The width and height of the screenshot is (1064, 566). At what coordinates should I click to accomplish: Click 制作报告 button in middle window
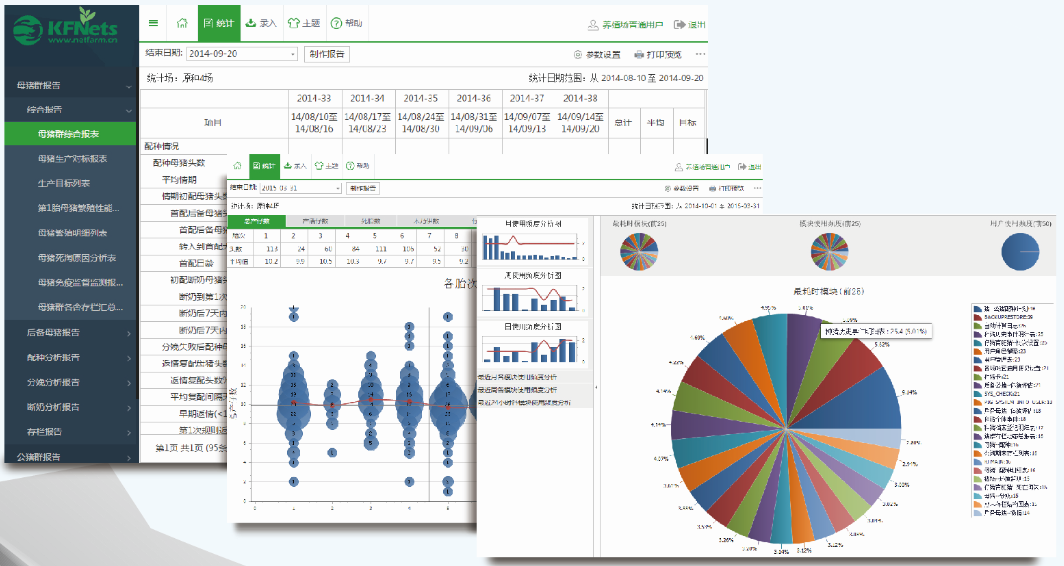362,188
